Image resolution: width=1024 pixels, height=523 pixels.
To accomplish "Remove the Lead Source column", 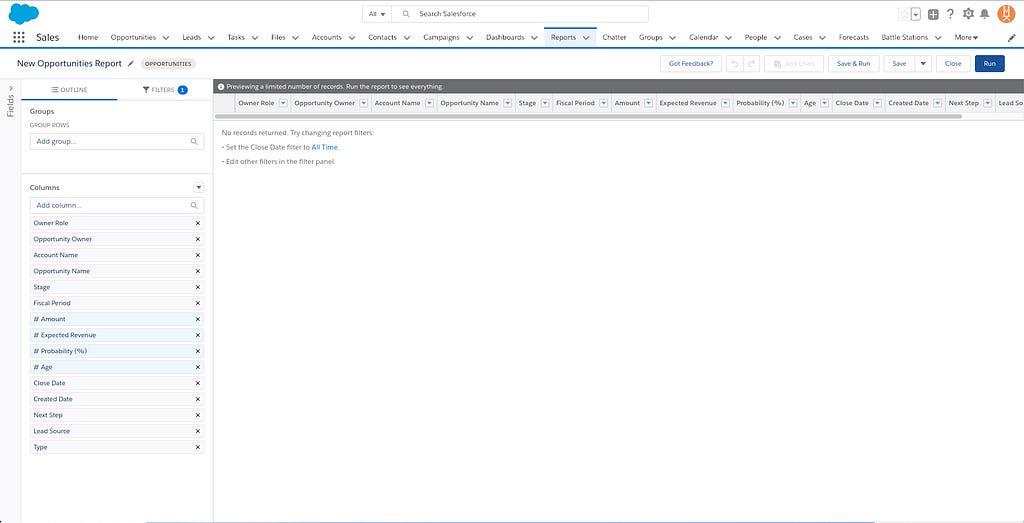I will [x=197, y=431].
